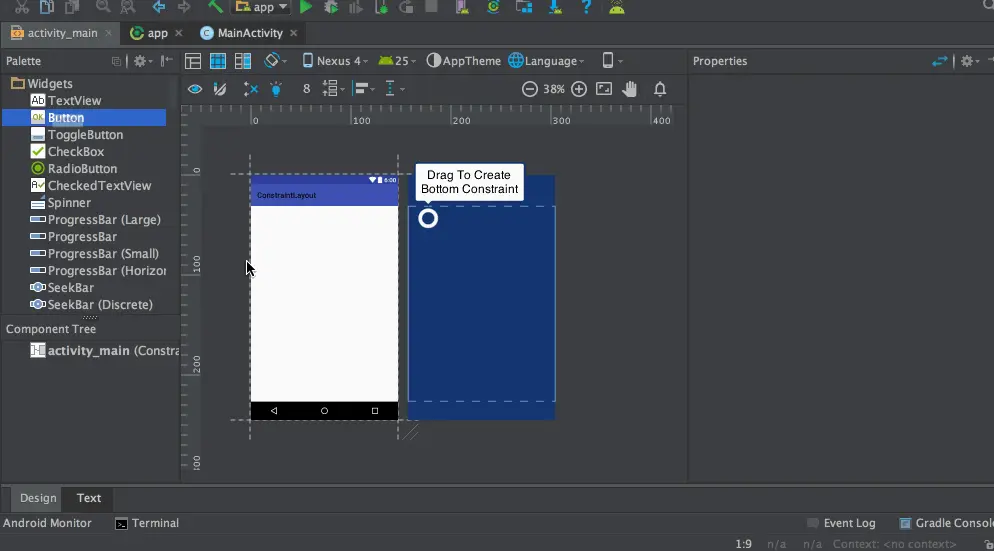Click the zoom to fit screen icon
994x551 pixels.
coord(604,89)
